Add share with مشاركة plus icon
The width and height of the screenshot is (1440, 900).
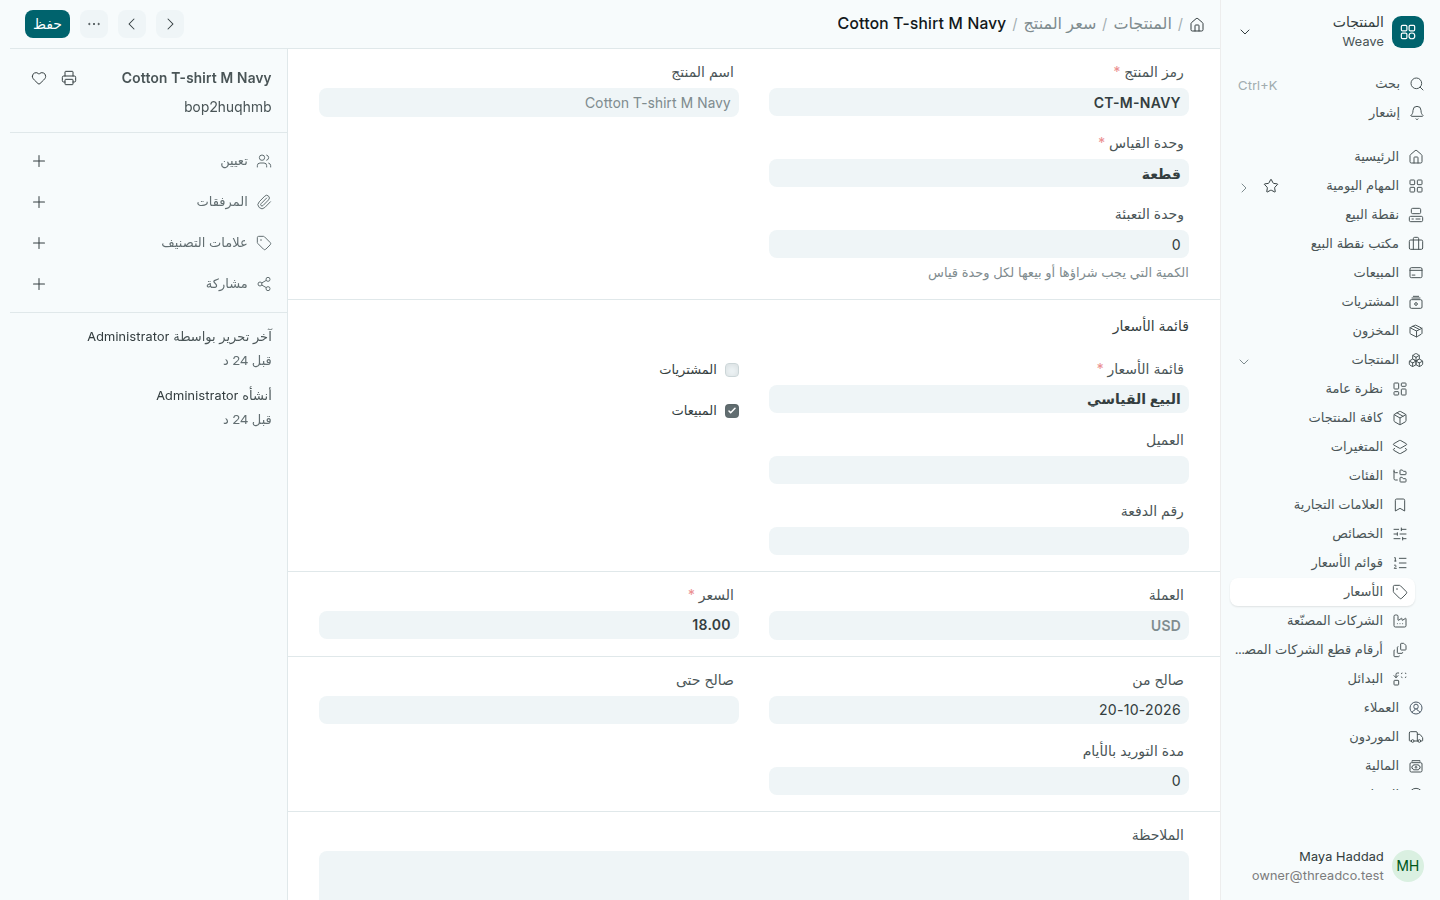pos(39,284)
